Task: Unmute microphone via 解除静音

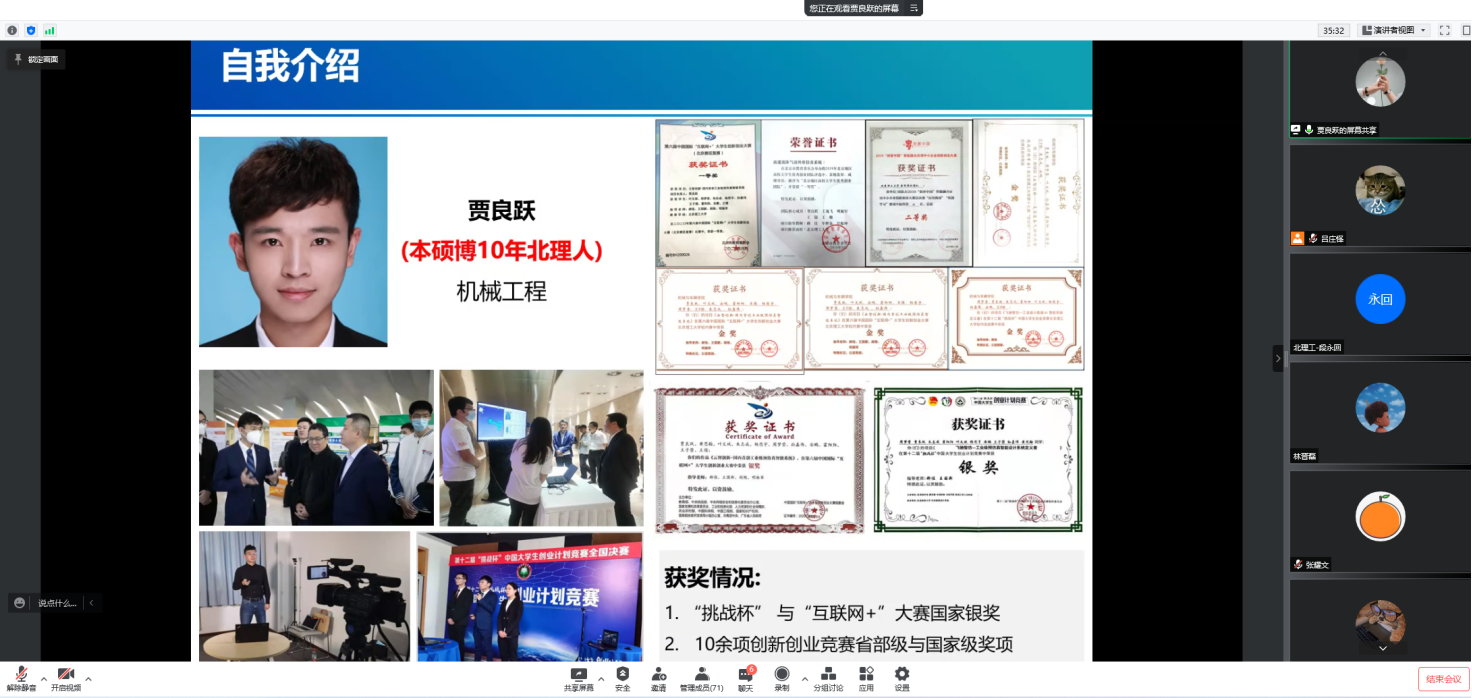Action: [x=21, y=677]
